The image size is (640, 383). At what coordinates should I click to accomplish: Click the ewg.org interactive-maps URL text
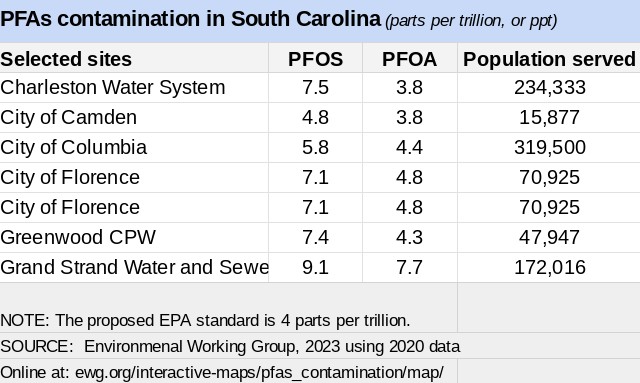click(x=259, y=372)
